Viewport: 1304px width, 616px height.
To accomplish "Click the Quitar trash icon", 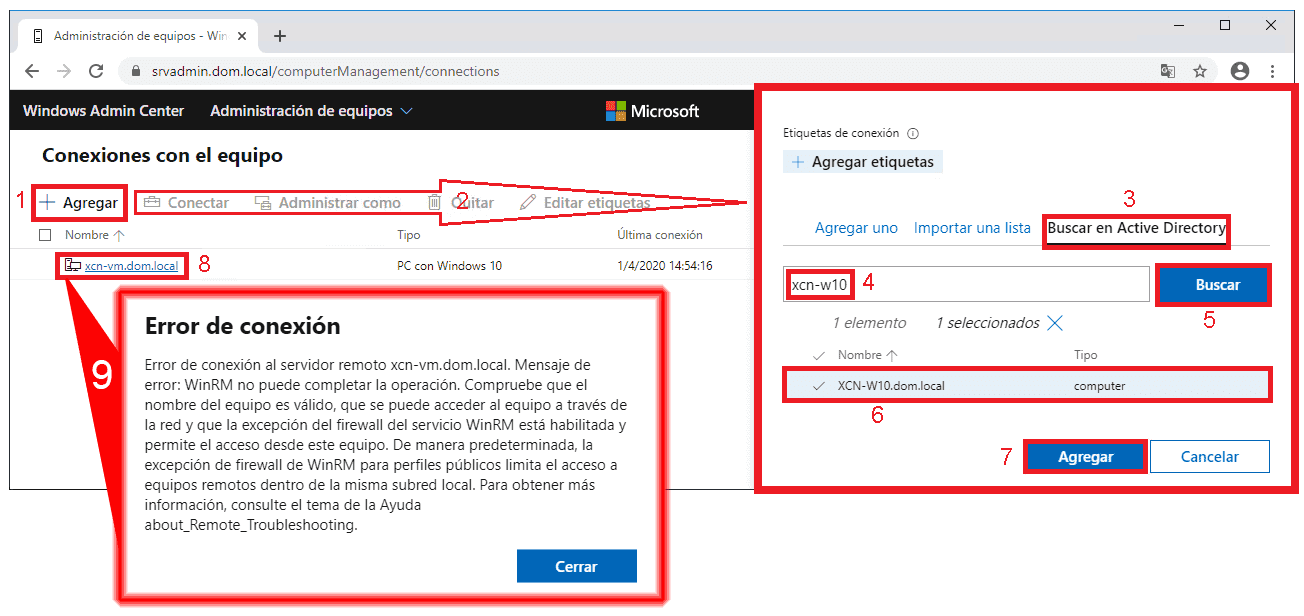I will pyautogui.click(x=434, y=201).
